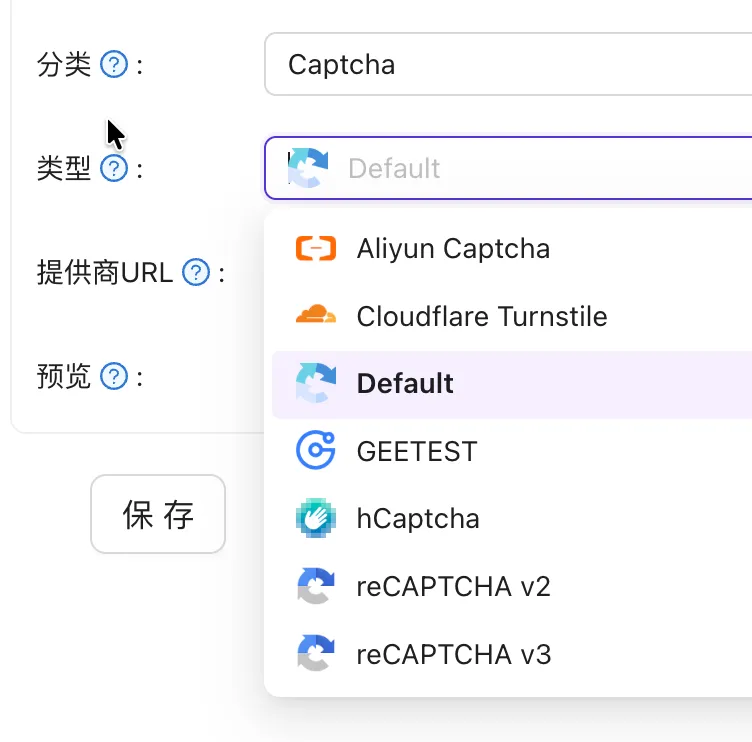This screenshot has height=742, width=752.
Task: Click the help icon beside 预览 label
Action: 116,377
